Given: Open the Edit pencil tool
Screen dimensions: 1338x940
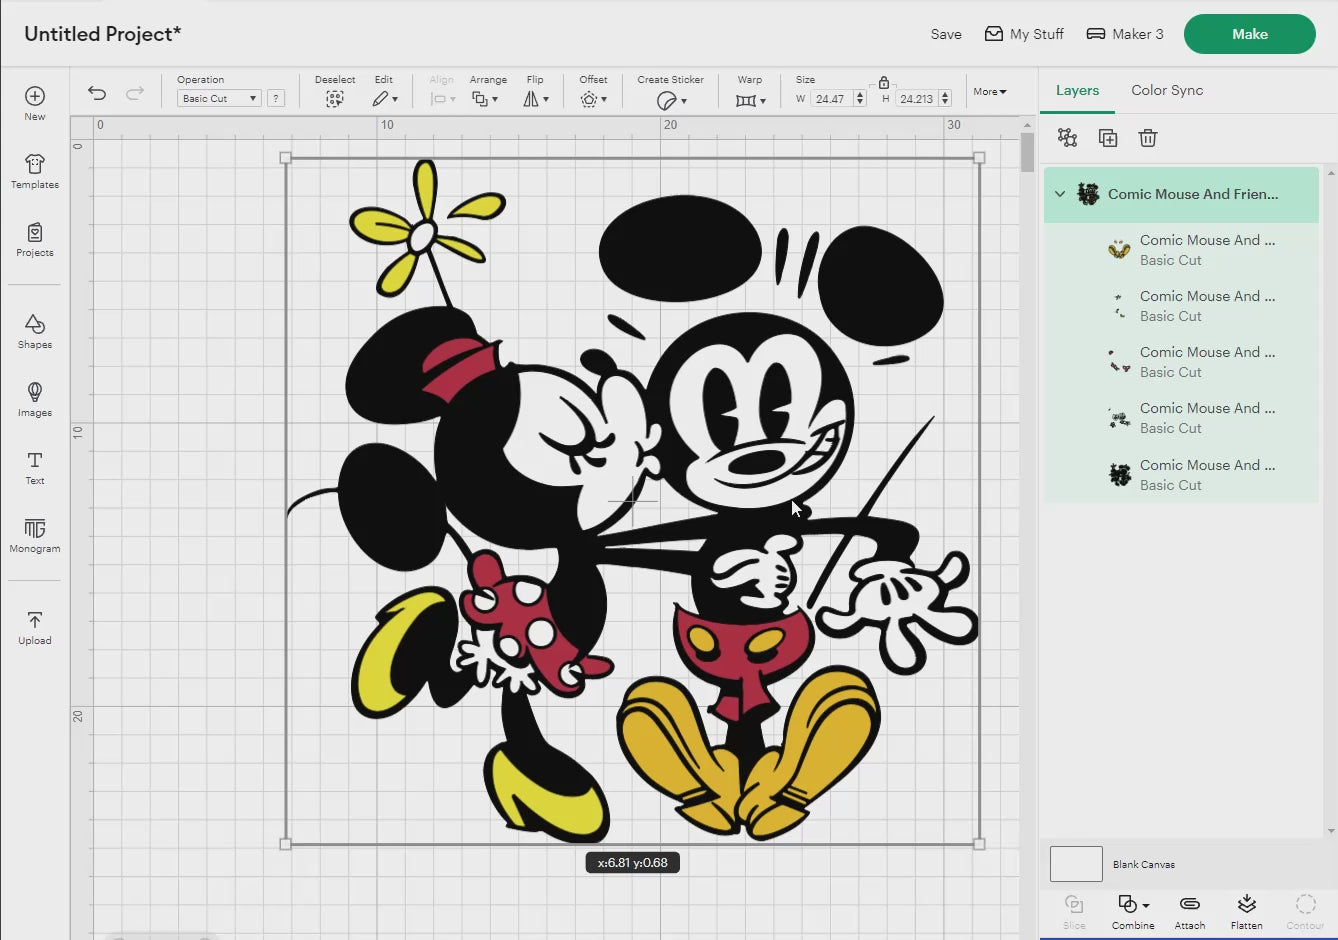Looking at the screenshot, I should tap(380, 99).
